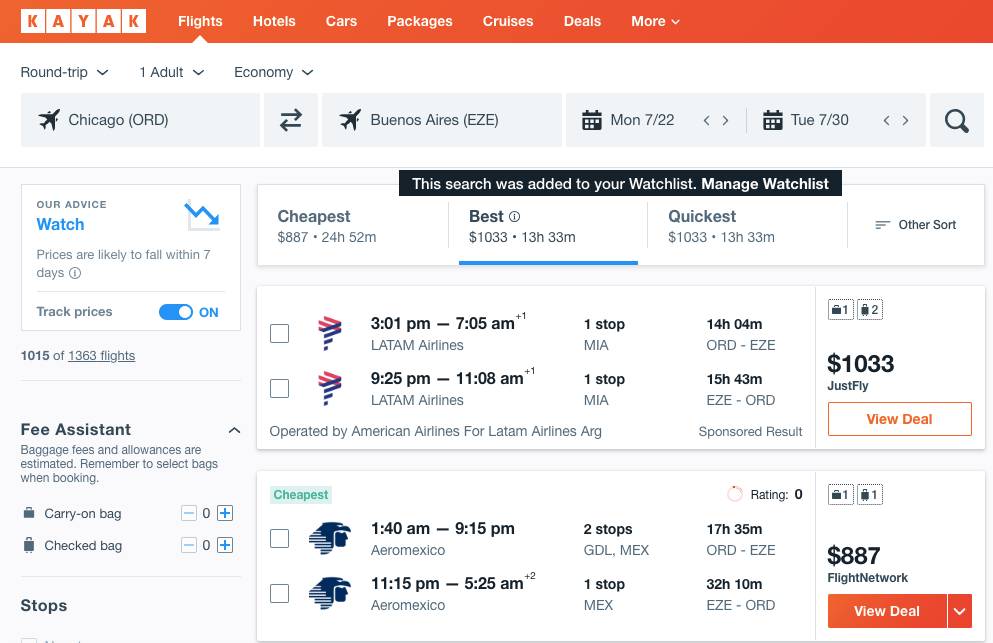Increase carry-on bag count
Screen dimensions: 993x643
coord(225,513)
